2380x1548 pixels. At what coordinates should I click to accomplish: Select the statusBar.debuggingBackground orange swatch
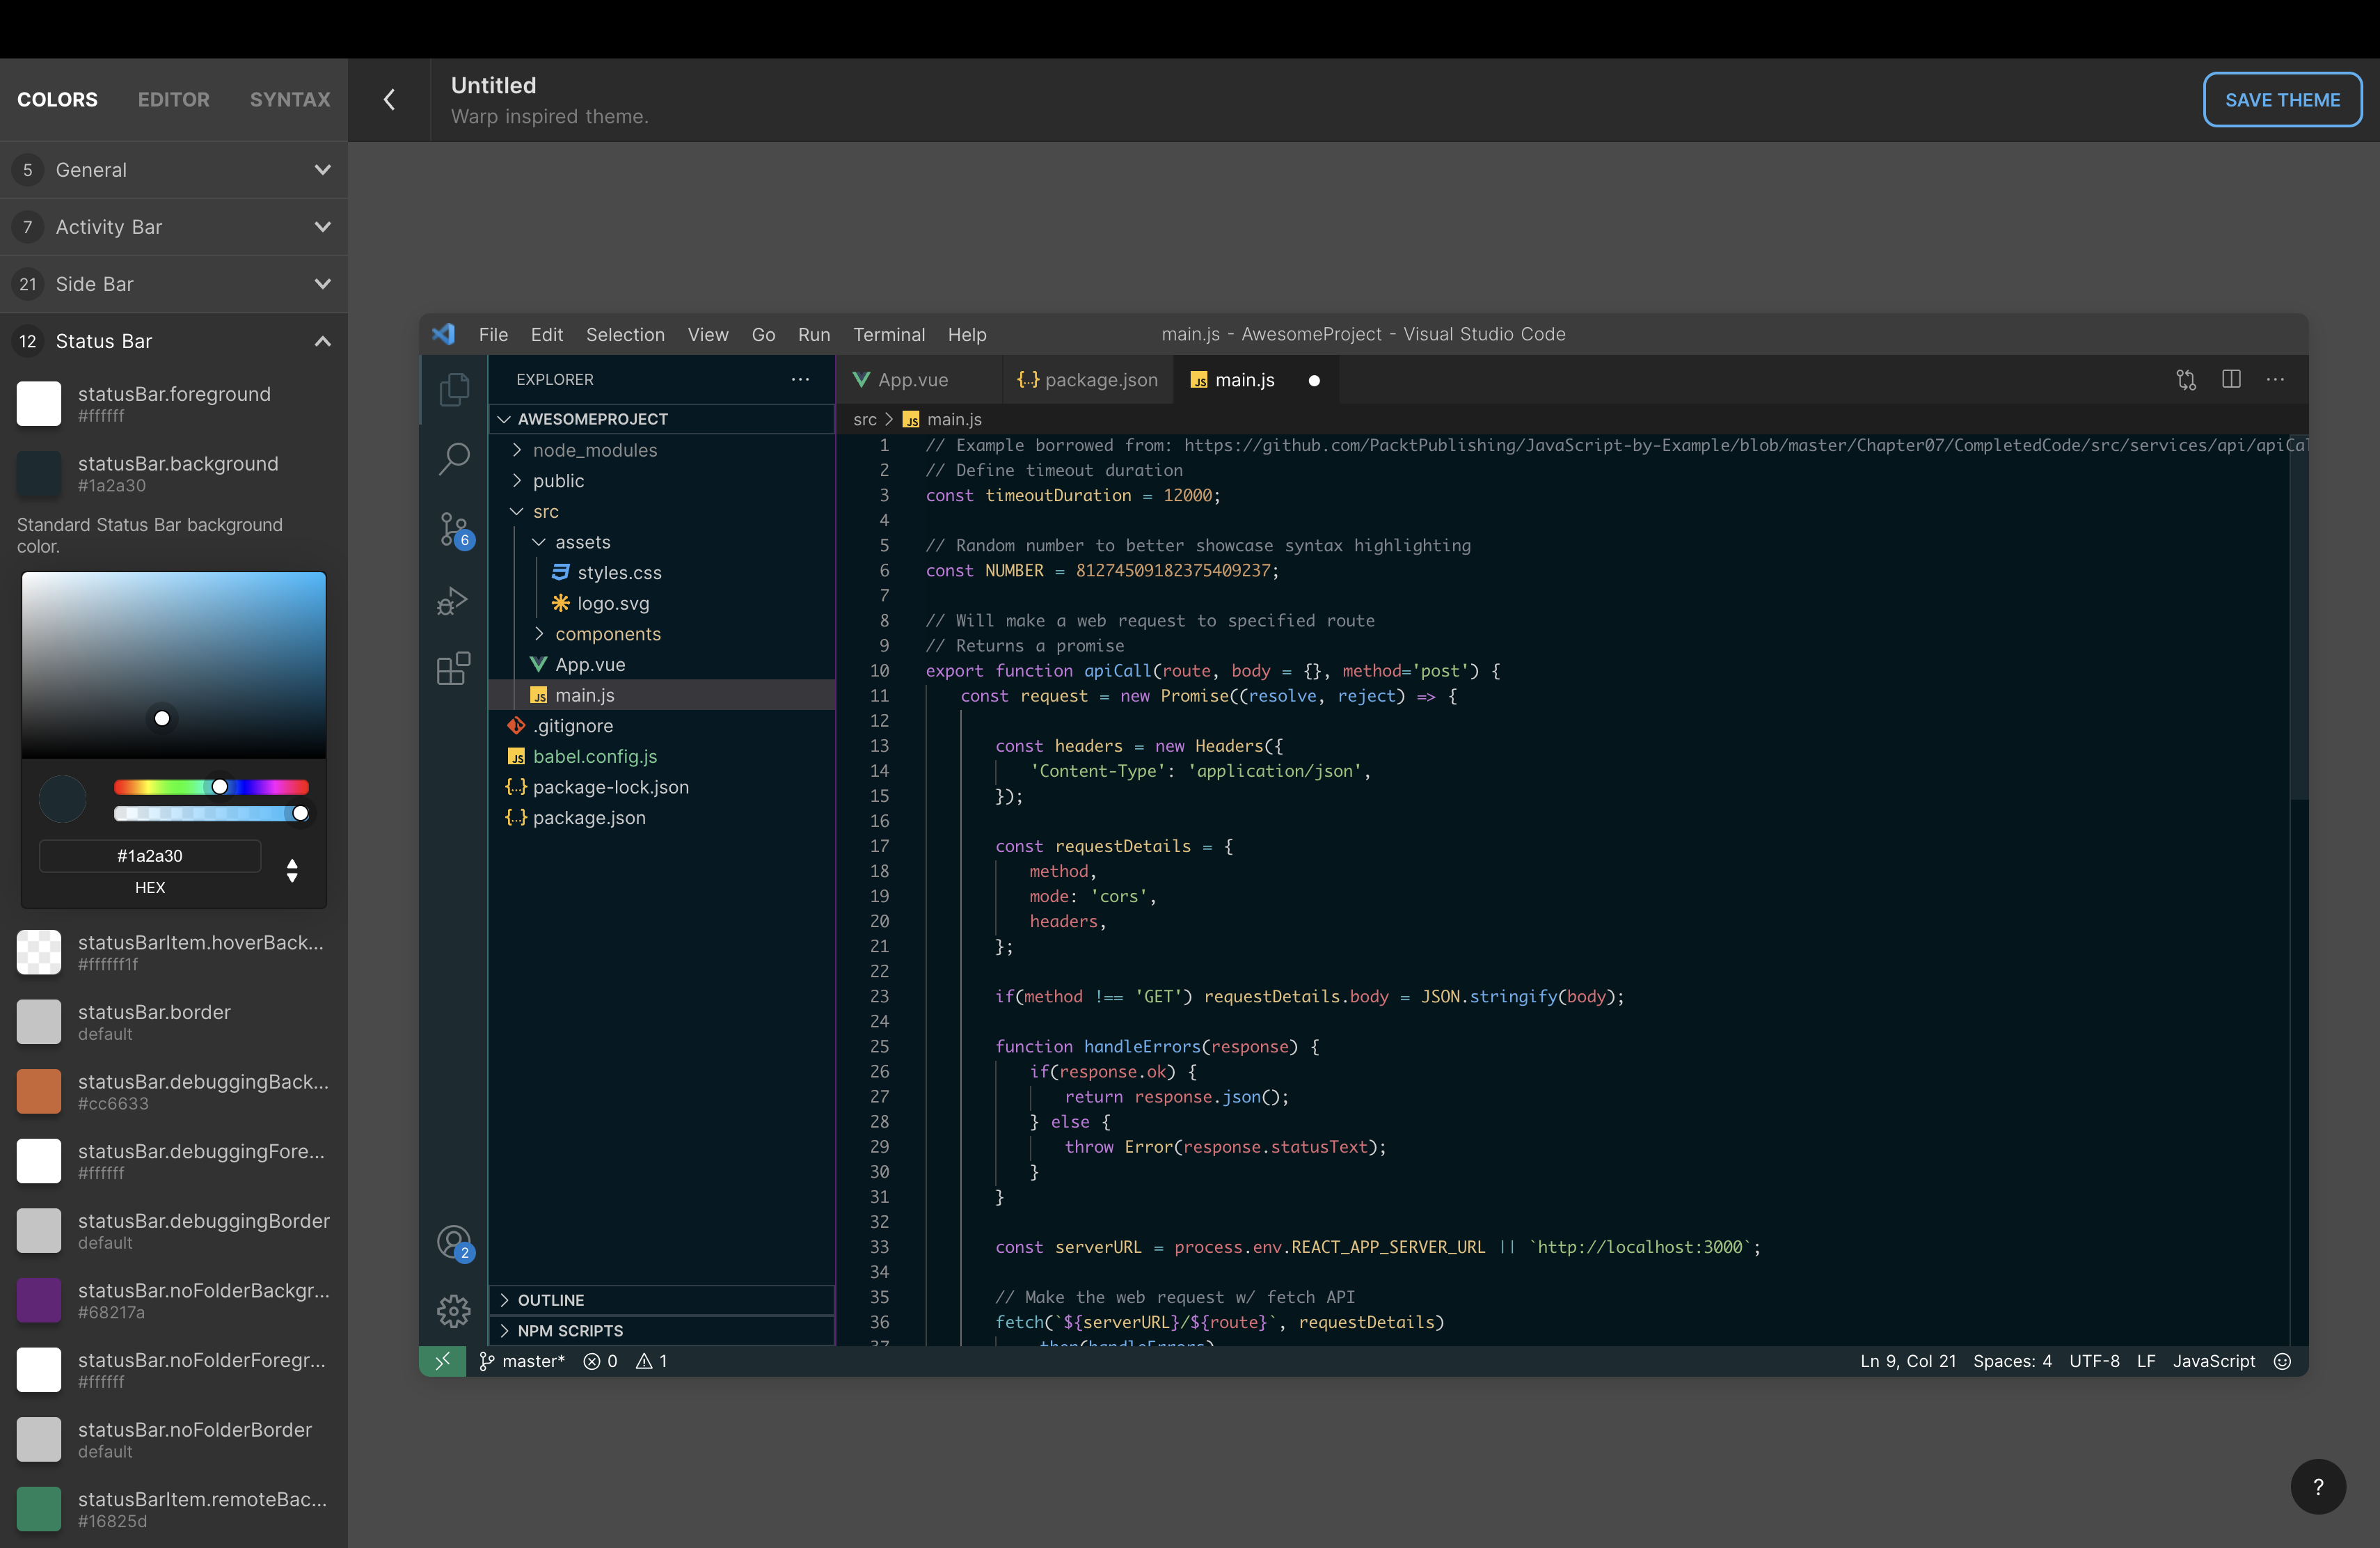coord(39,1091)
